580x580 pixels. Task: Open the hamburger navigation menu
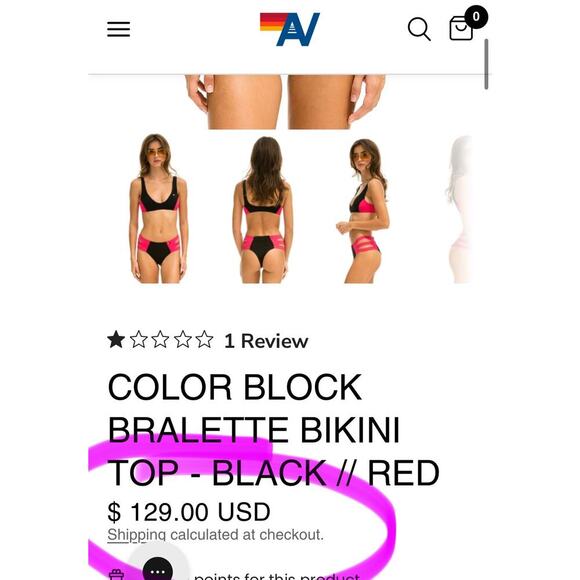pos(118,29)
